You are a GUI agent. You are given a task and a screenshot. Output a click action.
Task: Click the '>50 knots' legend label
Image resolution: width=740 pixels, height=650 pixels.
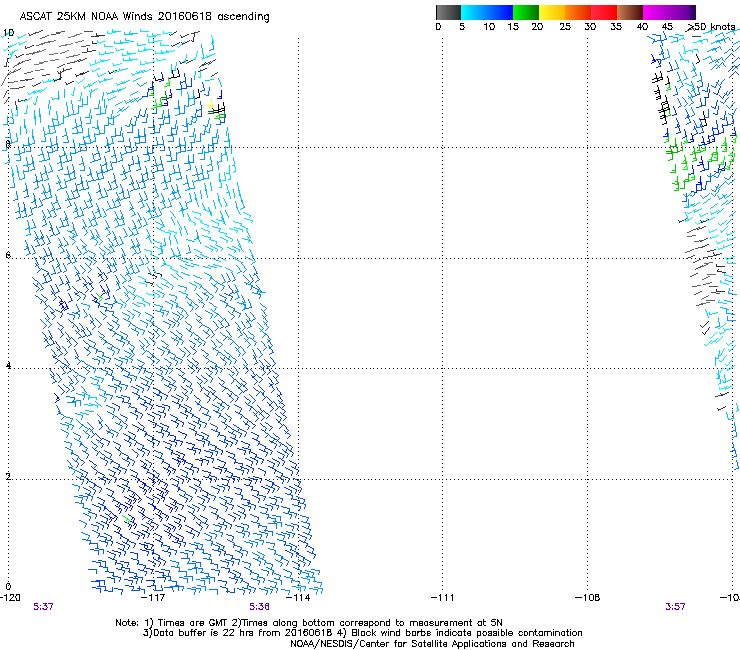tap(712, 27)
